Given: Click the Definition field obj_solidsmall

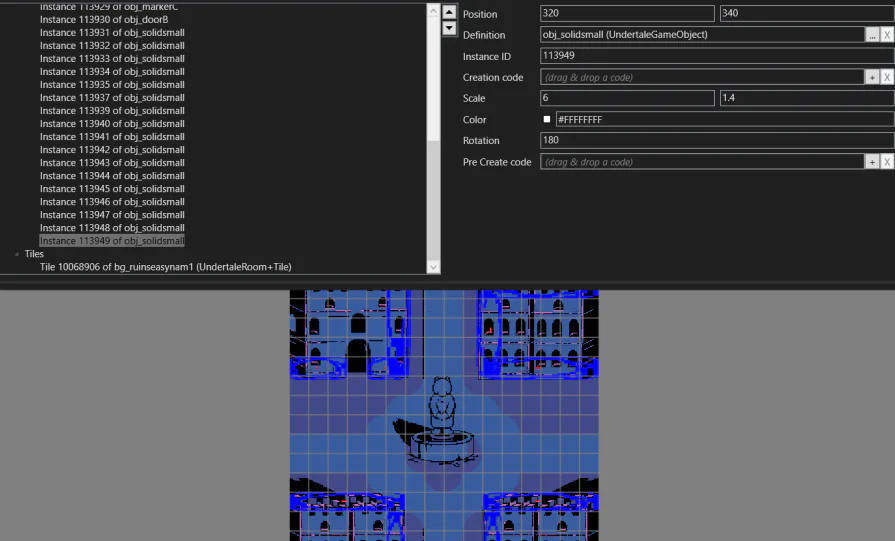Looking at the screenshot, I should pos(702,35).
